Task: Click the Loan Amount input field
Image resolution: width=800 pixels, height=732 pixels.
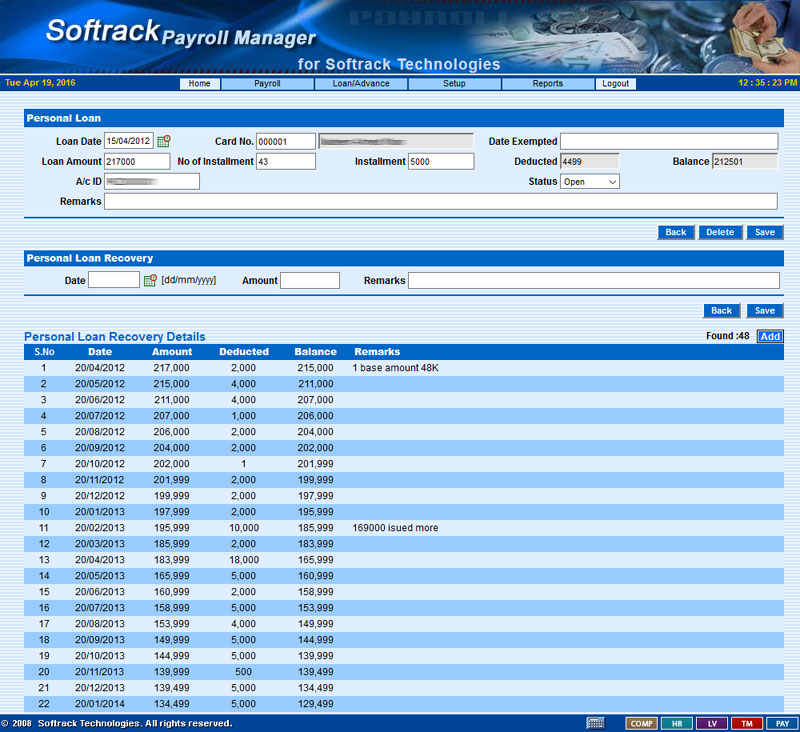Action: click(137, 162)
